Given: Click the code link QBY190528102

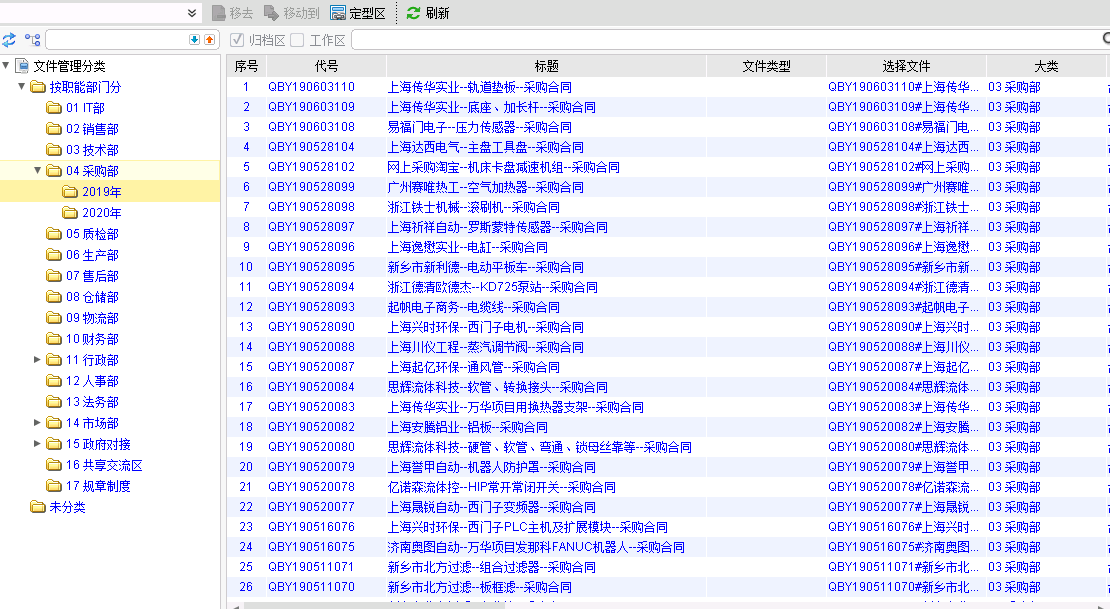Looking at the screenshot, I should click(x=311, y=167).
